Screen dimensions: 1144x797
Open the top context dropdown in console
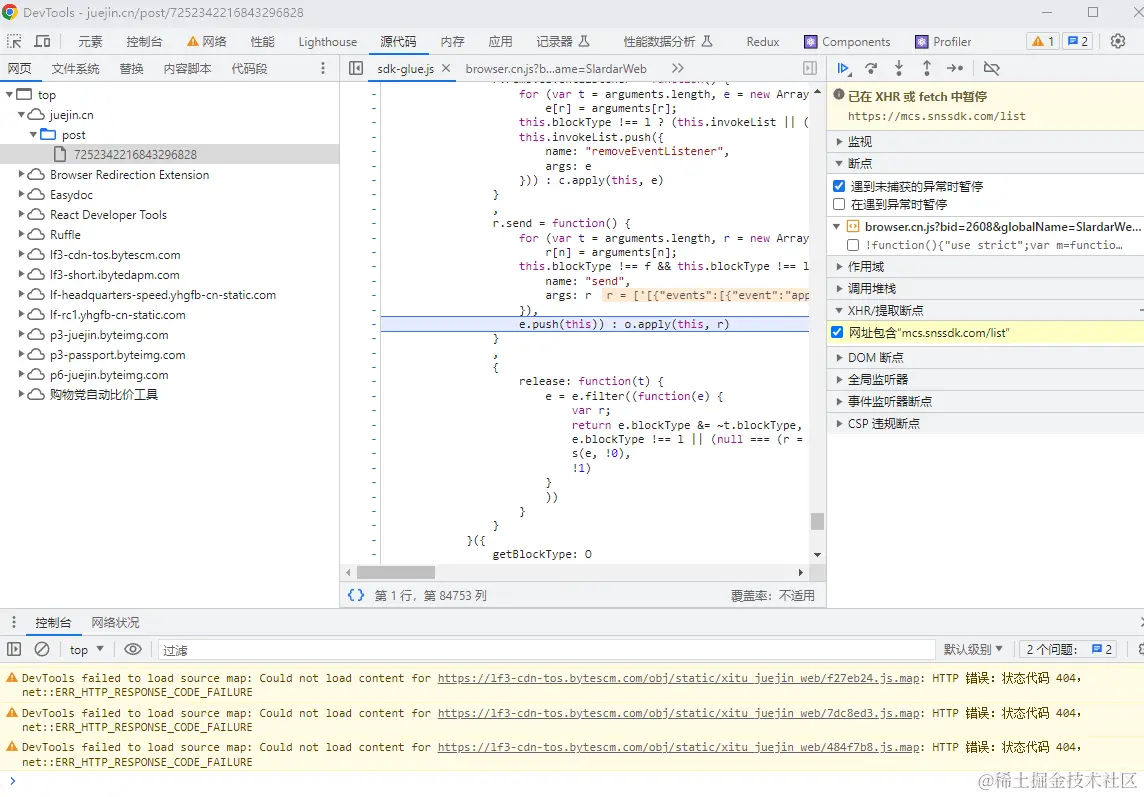87,650
